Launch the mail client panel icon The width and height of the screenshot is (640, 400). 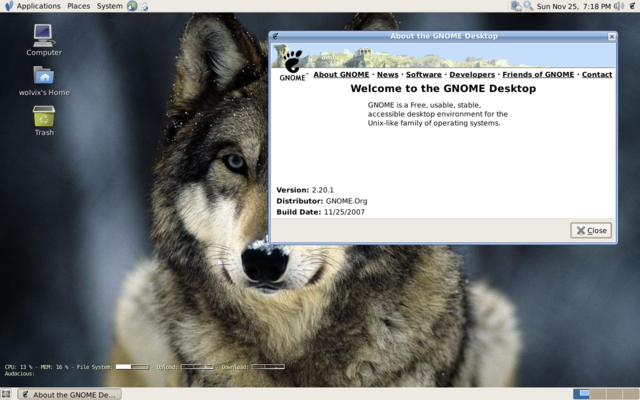pyautogui.click(x=144, y=7)
